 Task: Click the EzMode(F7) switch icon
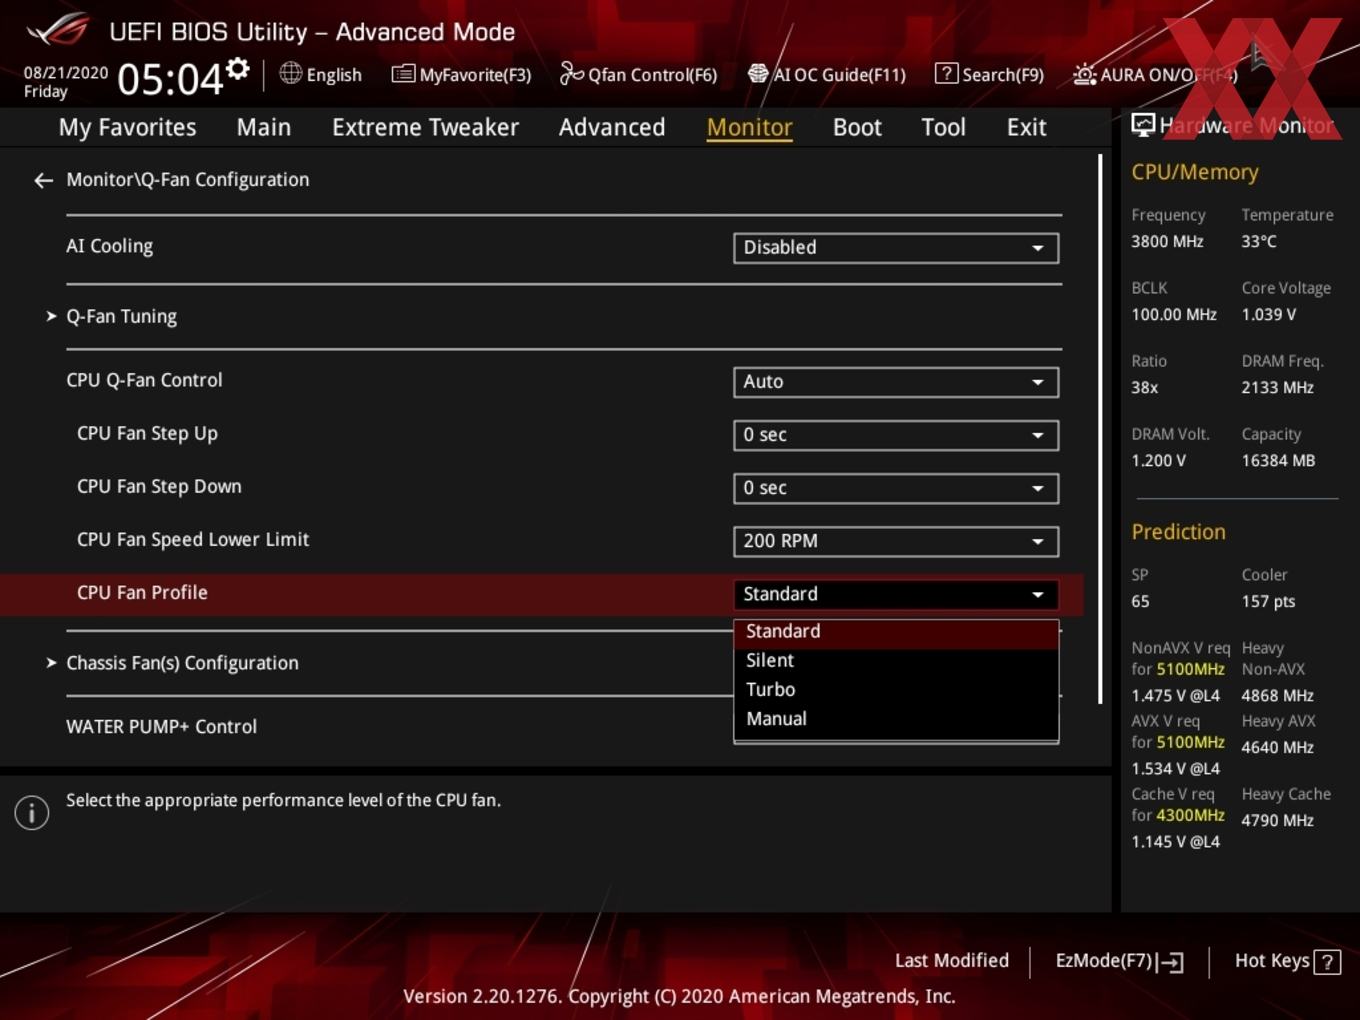[1171, 962]
